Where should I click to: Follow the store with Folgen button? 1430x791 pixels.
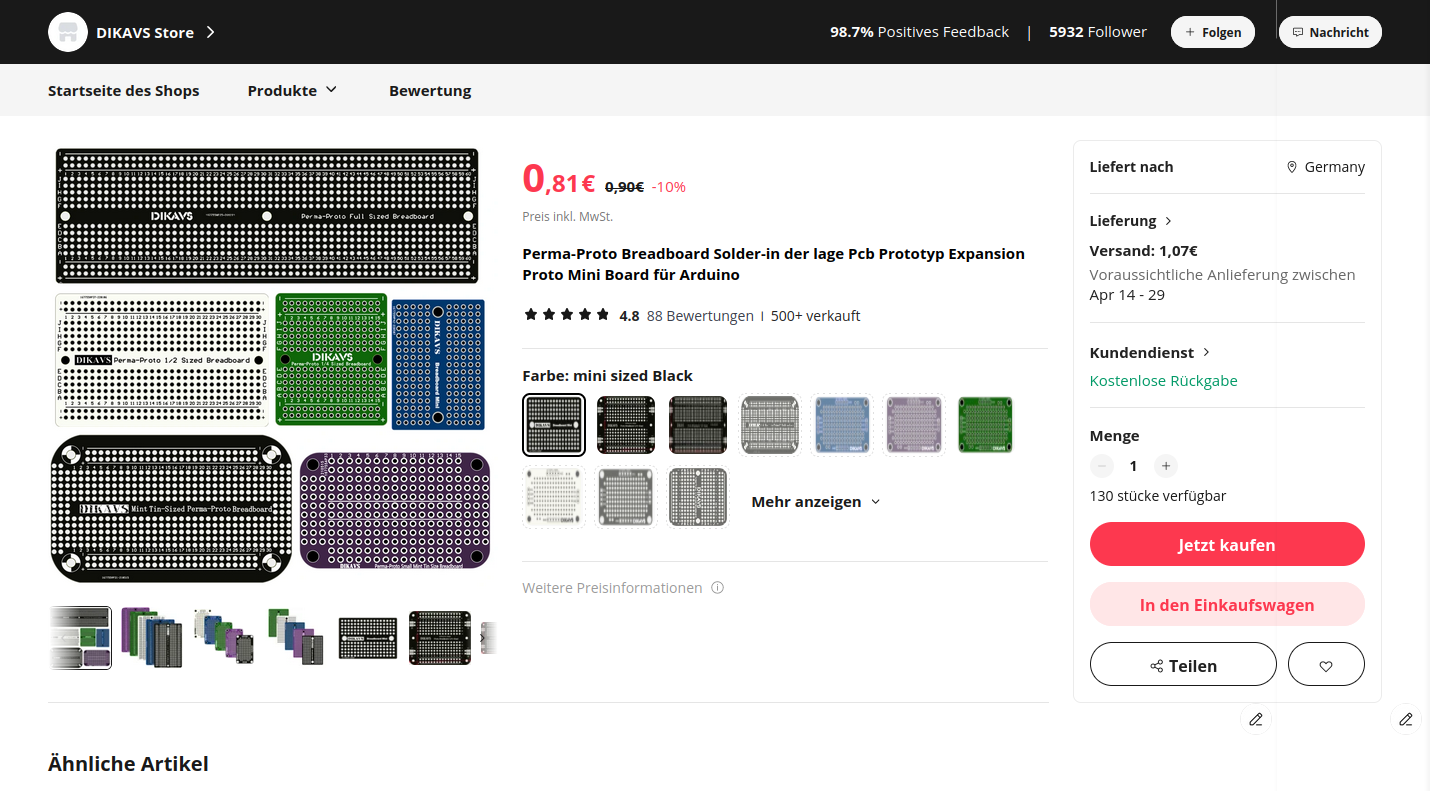1212,32
